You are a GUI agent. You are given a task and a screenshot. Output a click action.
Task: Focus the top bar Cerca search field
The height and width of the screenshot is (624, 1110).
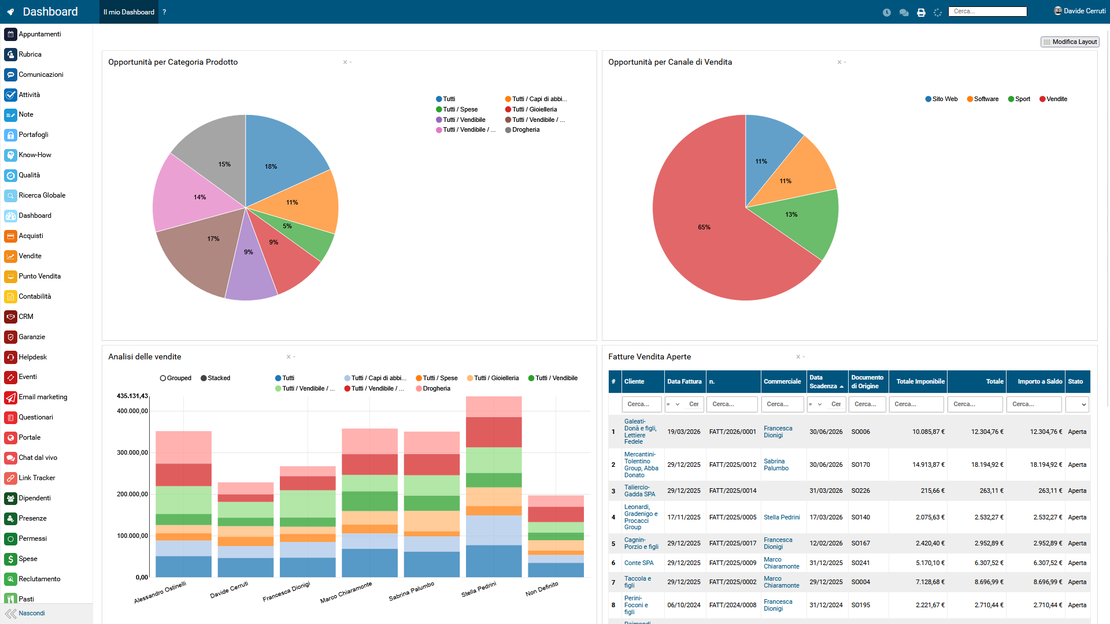pyautogui.click(x=988, y=11)
